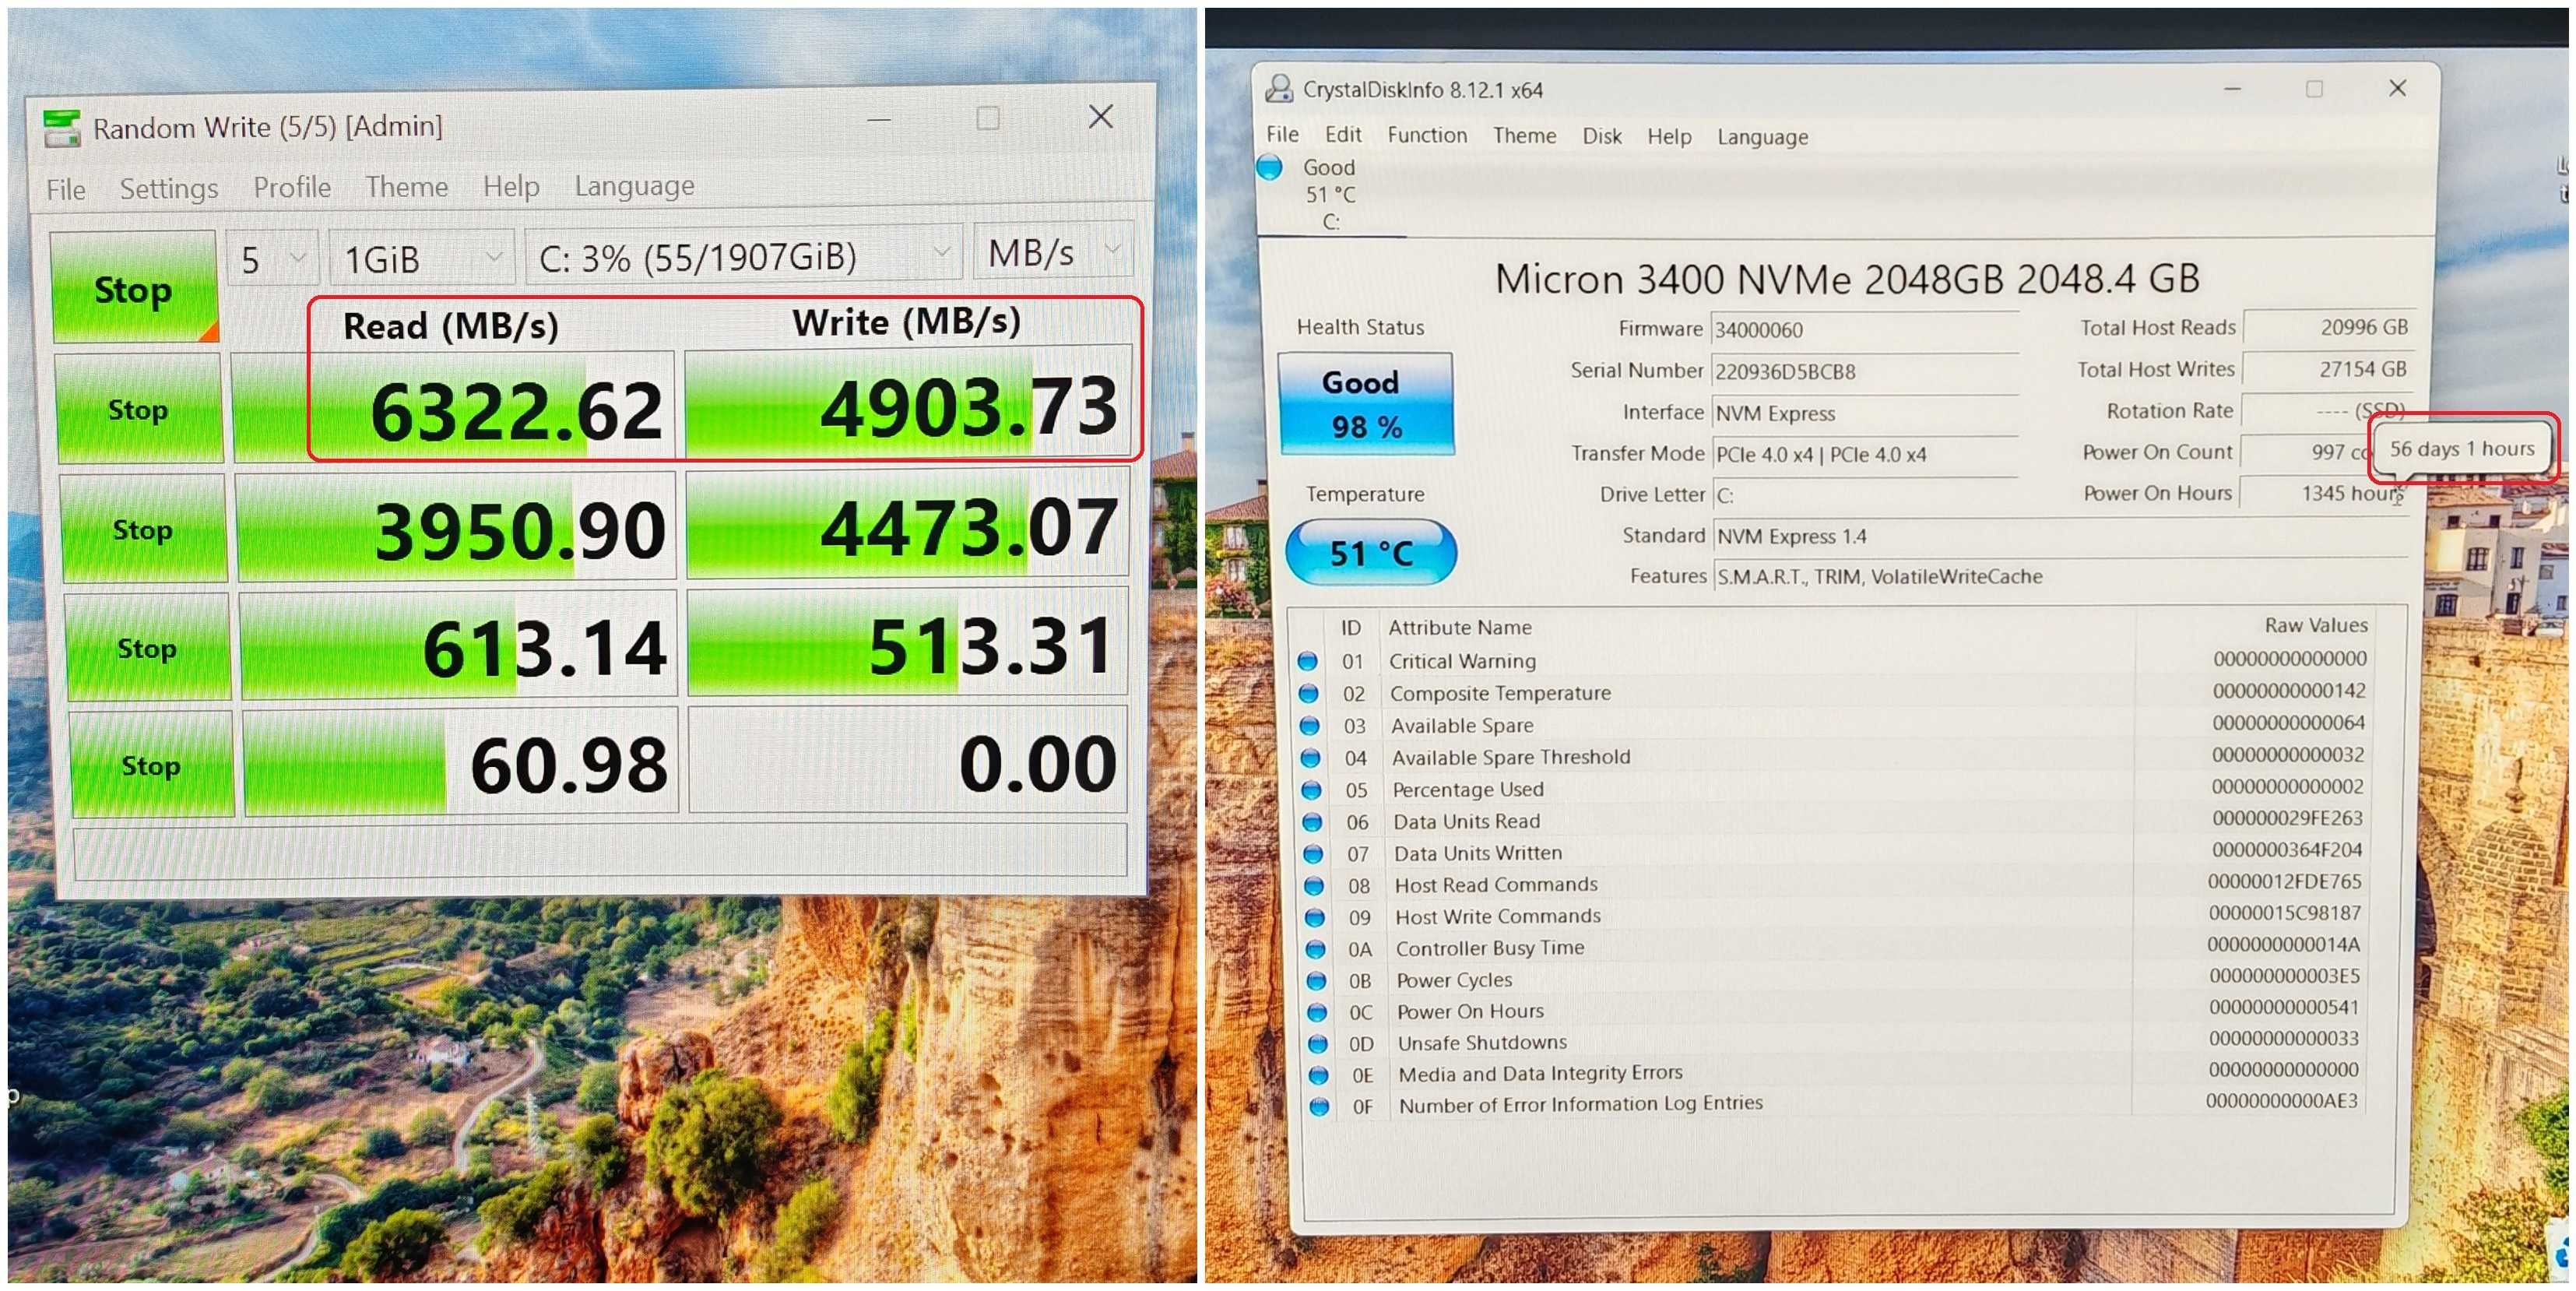This screenshot has width=2576, height=1291.
Task: Open drive selector showing C: 3% (55/1907GiB)
Action: (x=743, y=255)
